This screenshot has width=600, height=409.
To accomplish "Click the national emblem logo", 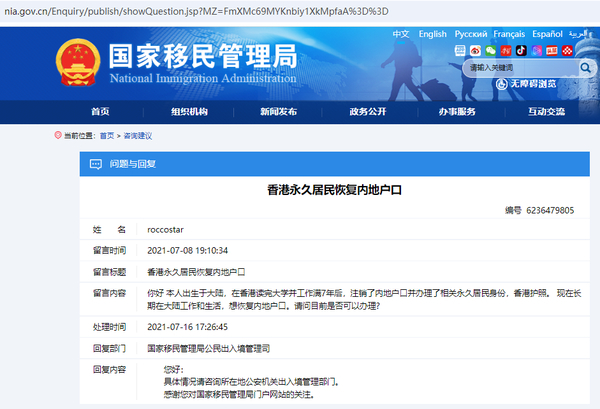I will pyautogui.click(x=78, y=62).
